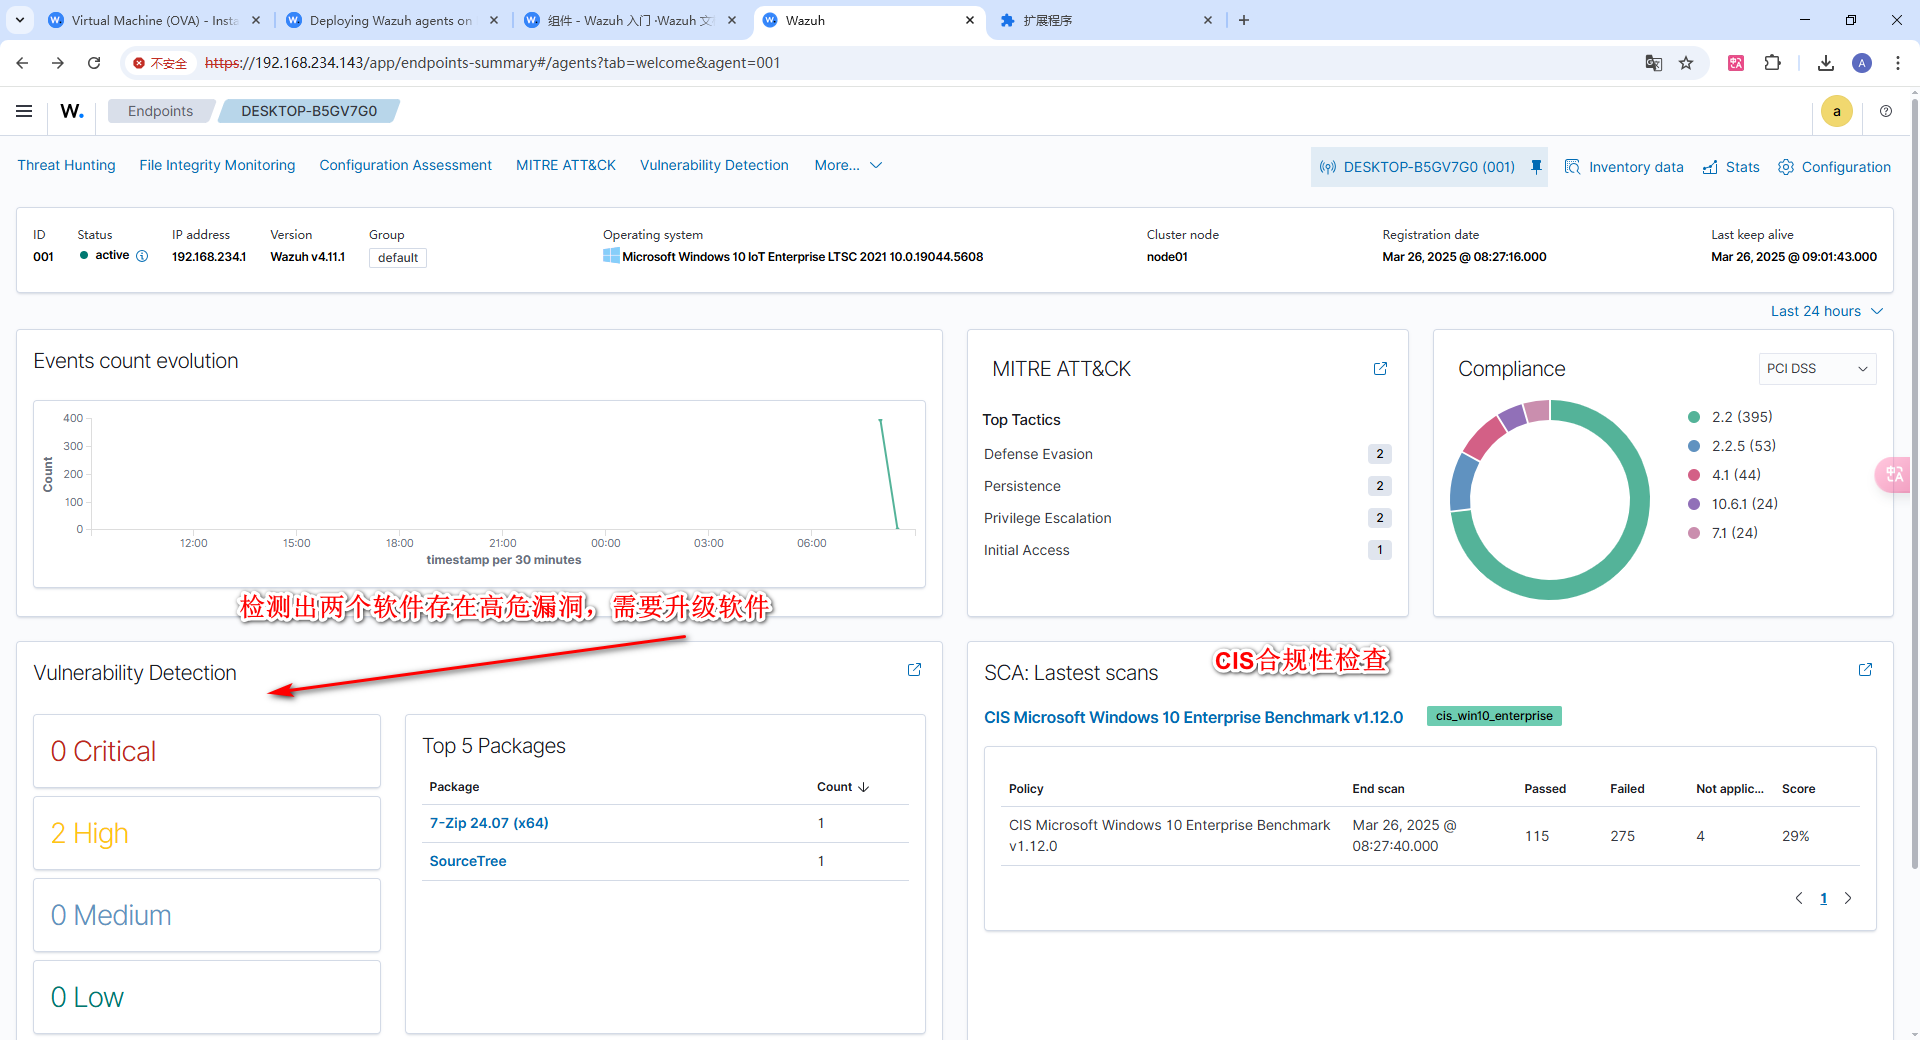Image resolution: width=1920 pixels, height=1040 pixels.
Task: Click the cis_win10_enterprise badge
Action: 1494,716
